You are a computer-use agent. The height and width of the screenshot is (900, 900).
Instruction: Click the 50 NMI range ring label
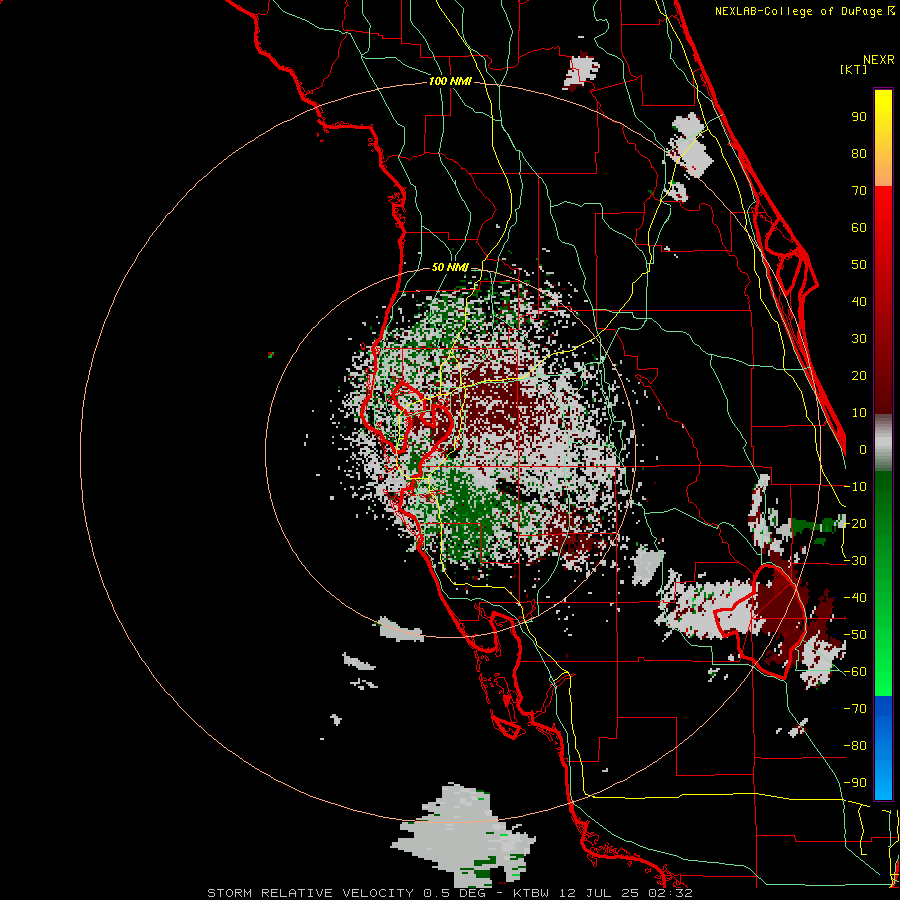(450, 267)
